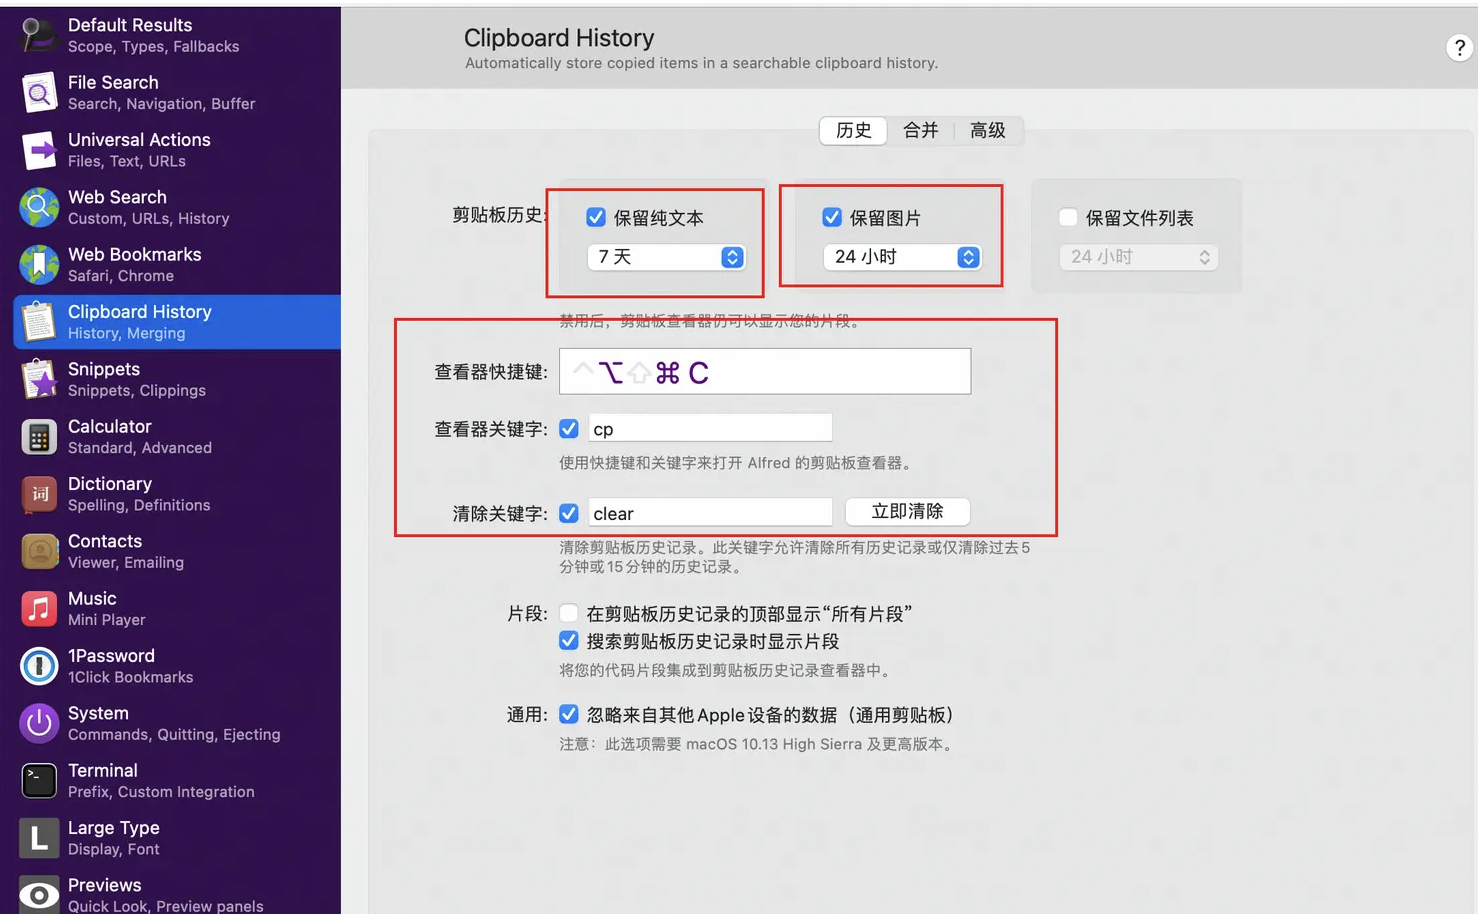The image size is (1478, 914).
Task: Open Universal Actions arrow icon
Action: point(39,150)
